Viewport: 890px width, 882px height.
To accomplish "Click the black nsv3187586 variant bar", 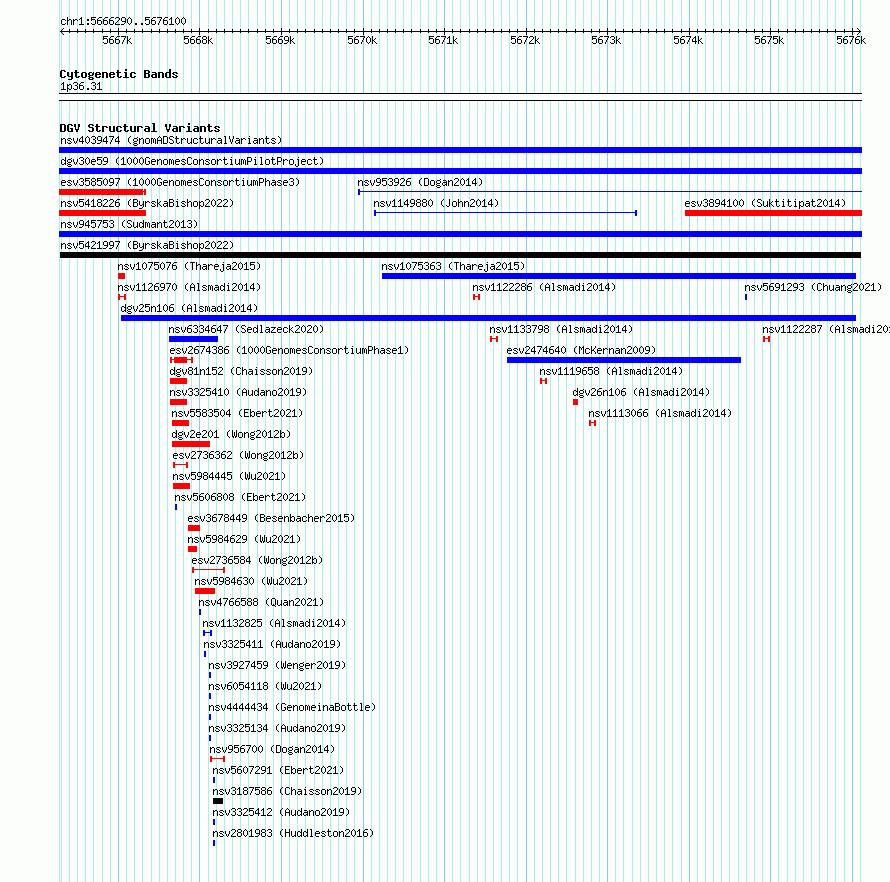I will tap(218, 801).
